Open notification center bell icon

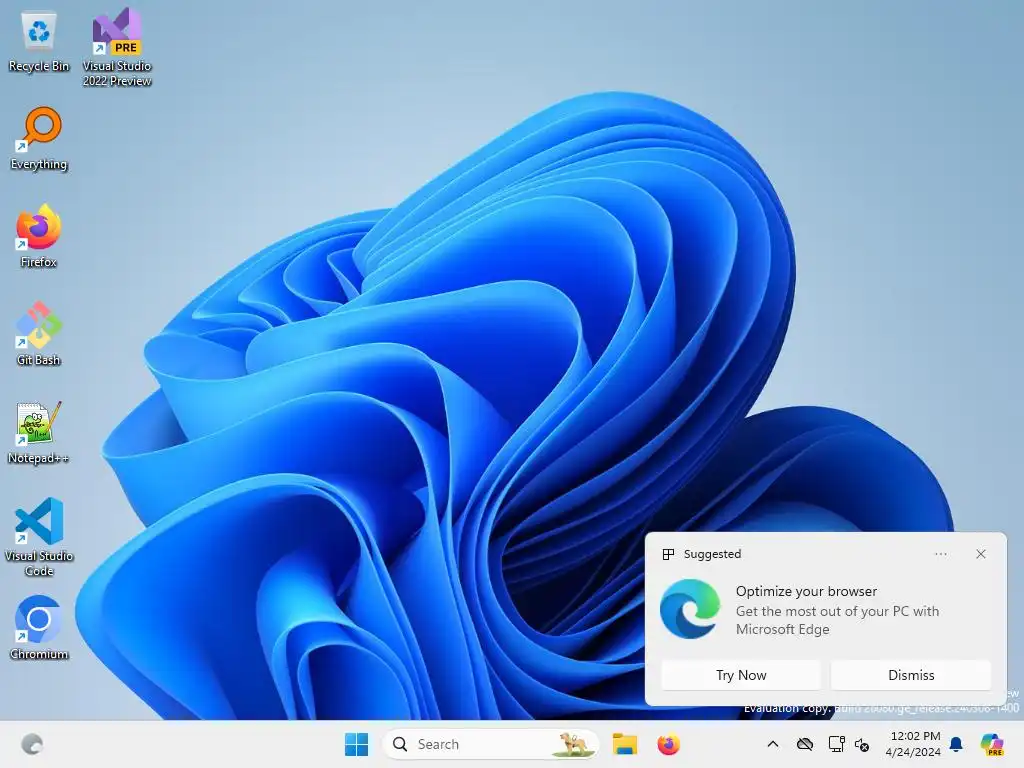[x=956, y=744]
